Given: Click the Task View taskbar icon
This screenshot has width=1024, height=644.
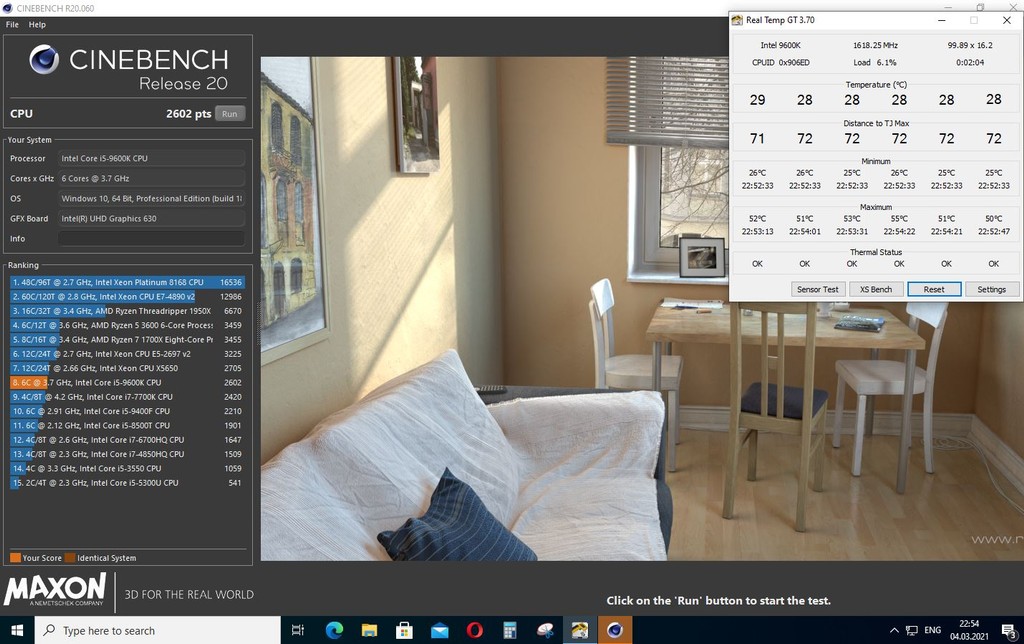Looking at the screenshot, I should 298,630.
